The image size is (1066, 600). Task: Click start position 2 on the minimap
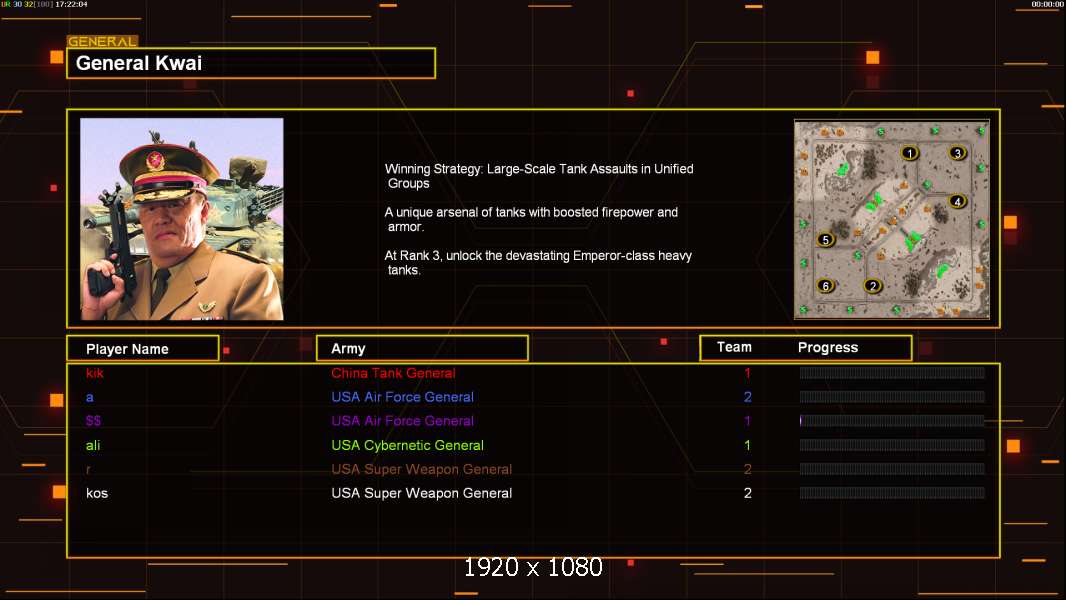pos(873,286)
